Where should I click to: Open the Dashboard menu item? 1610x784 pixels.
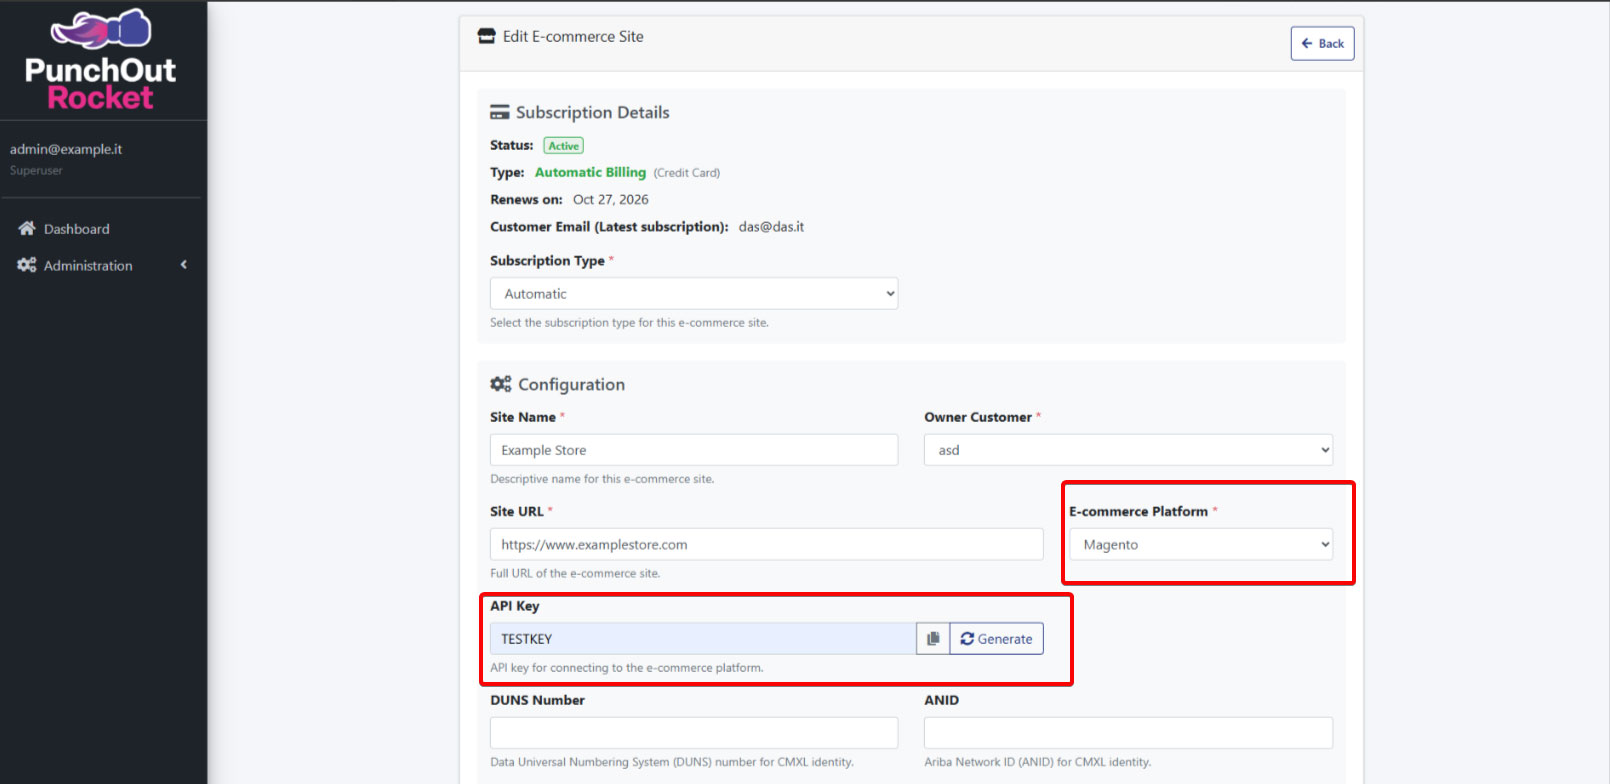76,229
